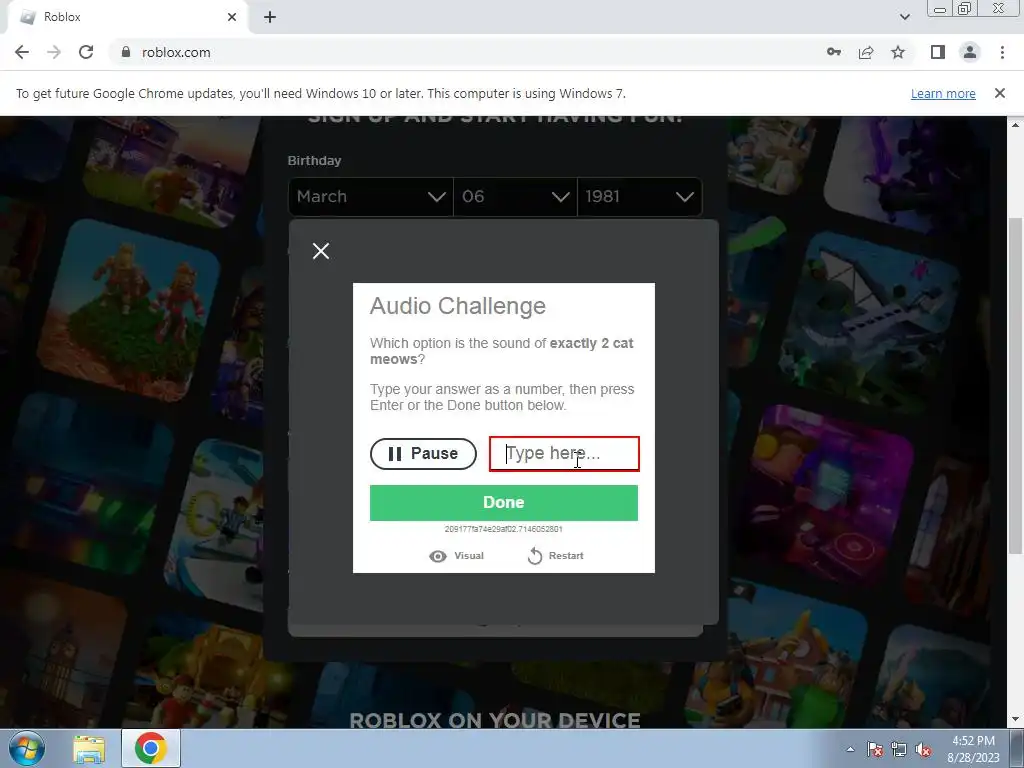Toggle the browser side panel
The image size is (1024, 768).
point(938,52)
